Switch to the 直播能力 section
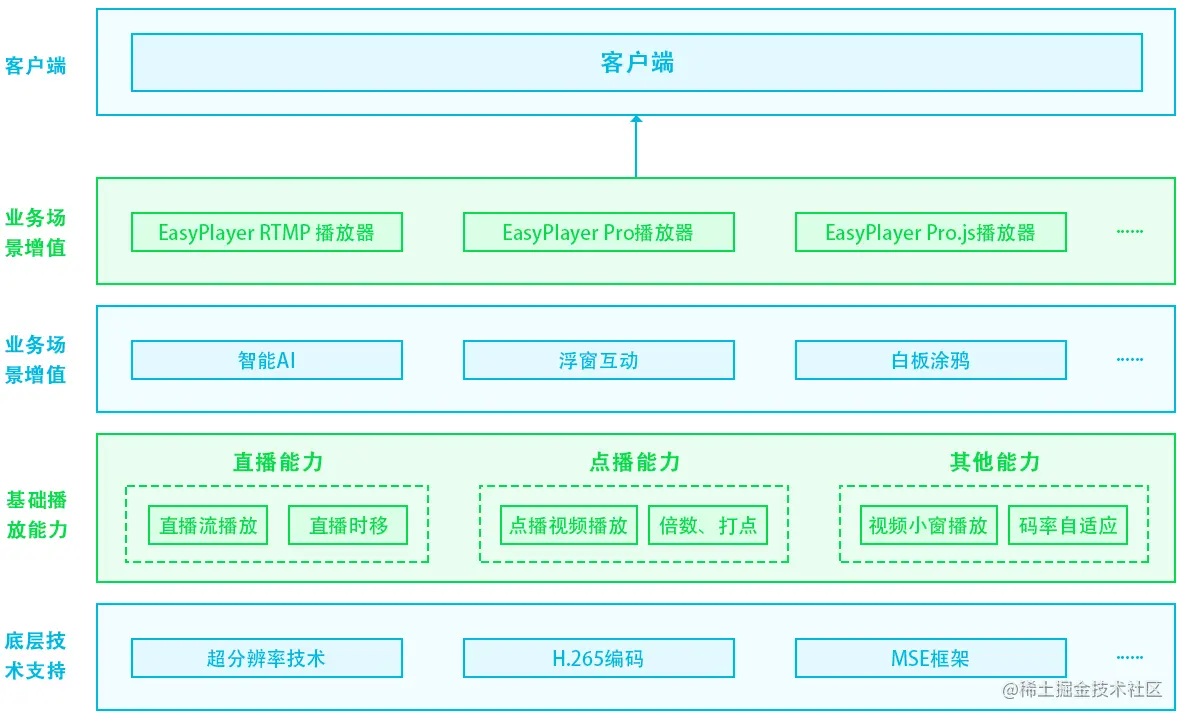Viewport: 1183px width, 720px height. 276,462
